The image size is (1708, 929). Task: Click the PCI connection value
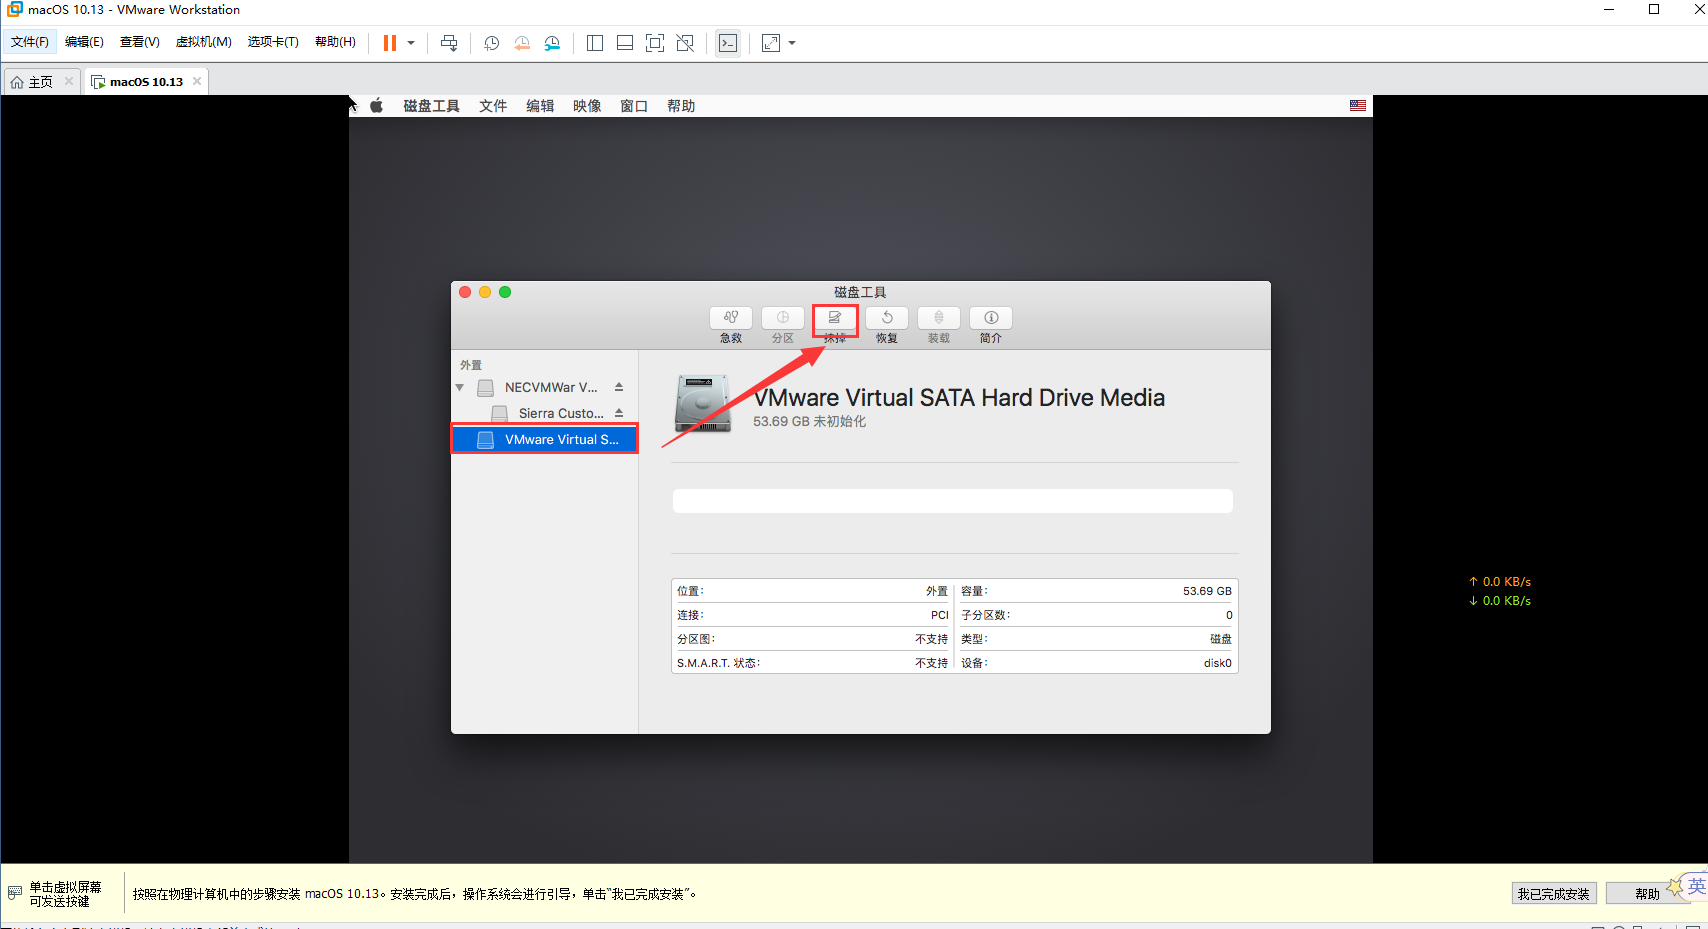(939, 615)
